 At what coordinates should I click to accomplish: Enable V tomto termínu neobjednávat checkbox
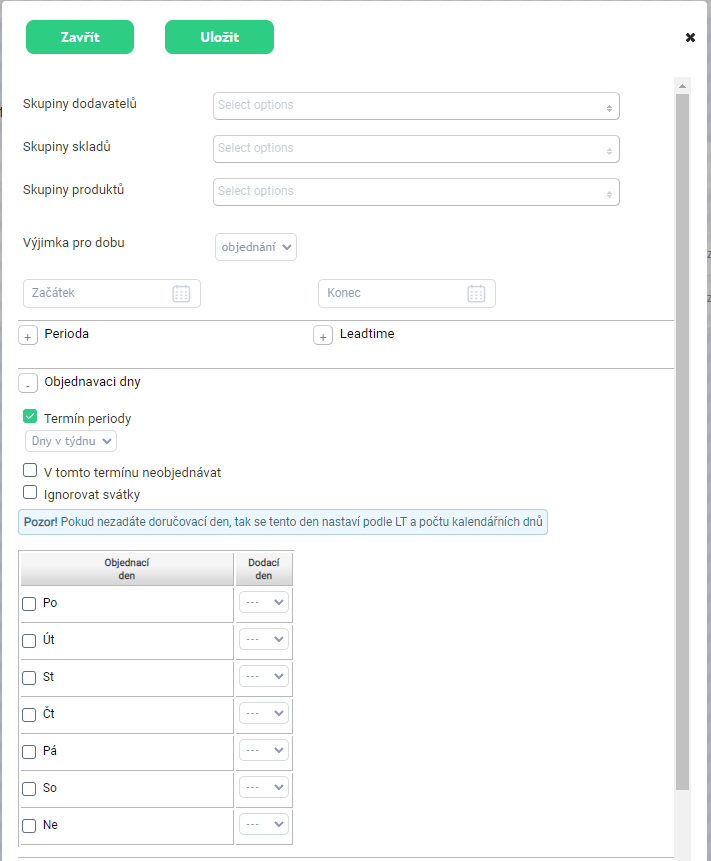[x=30, y=471]
